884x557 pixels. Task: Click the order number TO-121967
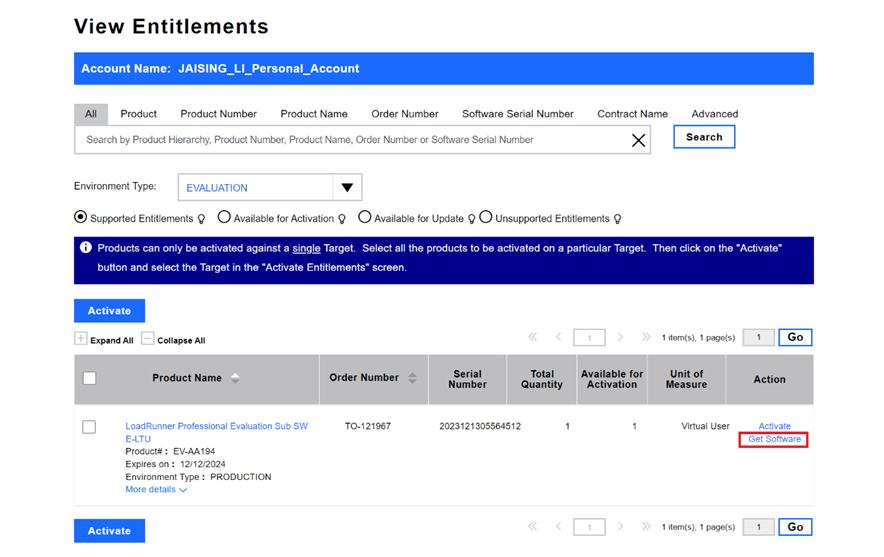[x=368, y=426]
